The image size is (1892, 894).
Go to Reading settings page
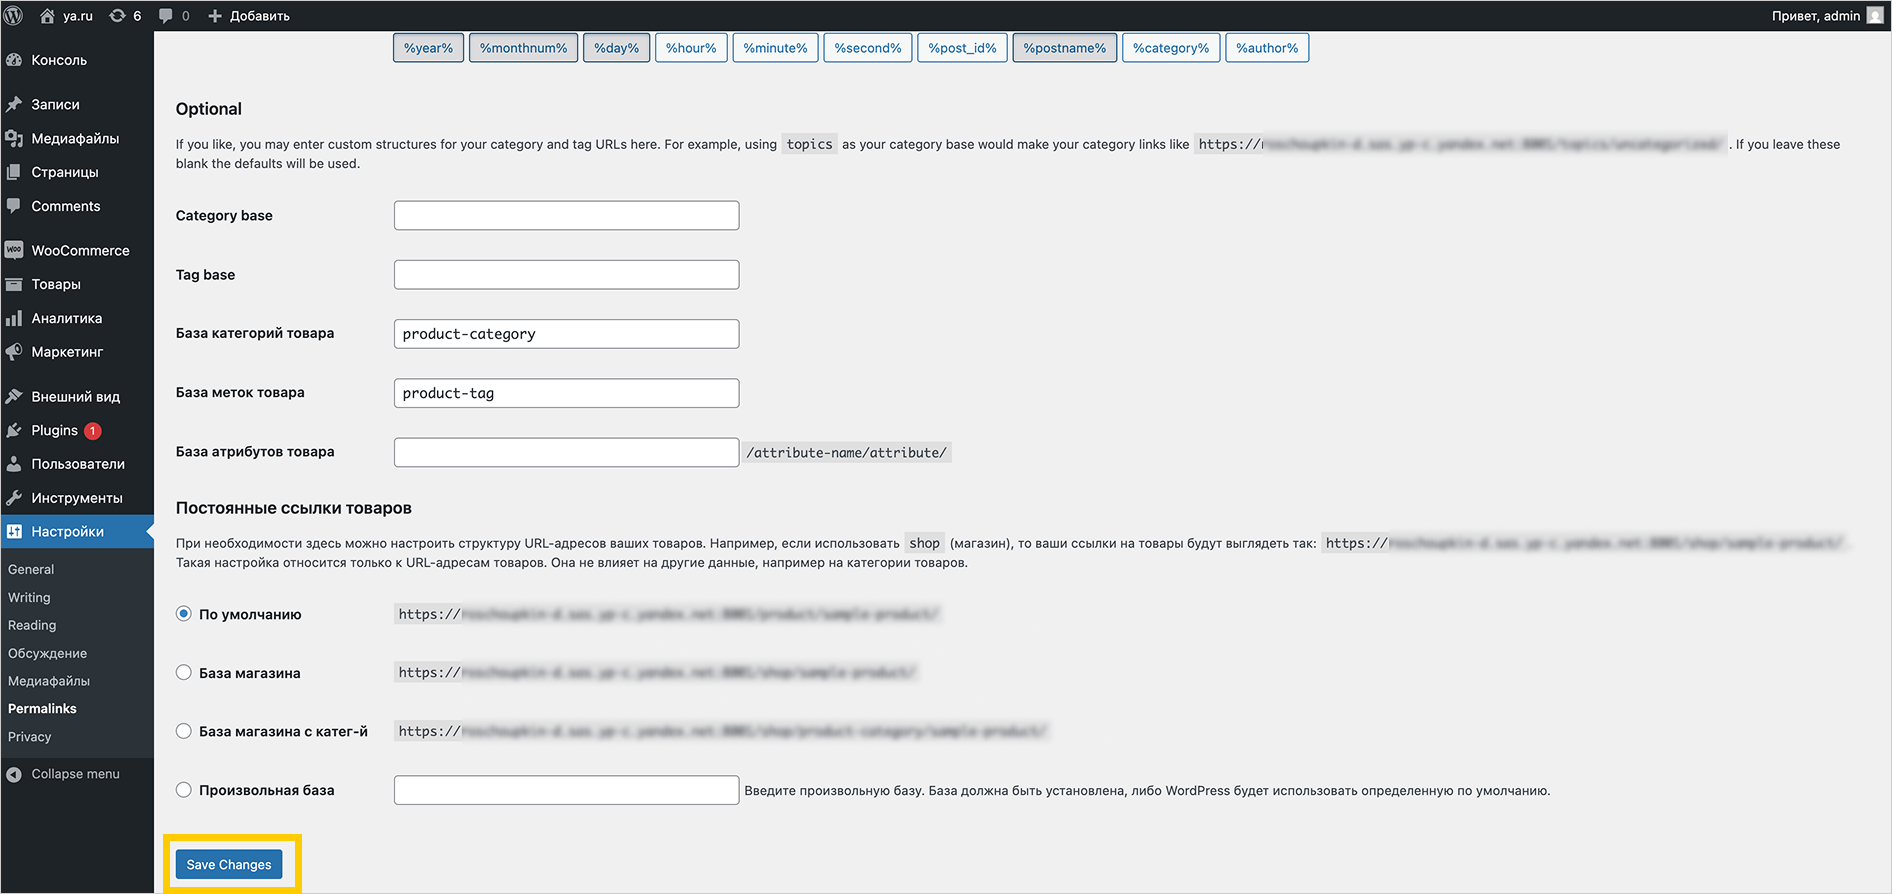32,625
